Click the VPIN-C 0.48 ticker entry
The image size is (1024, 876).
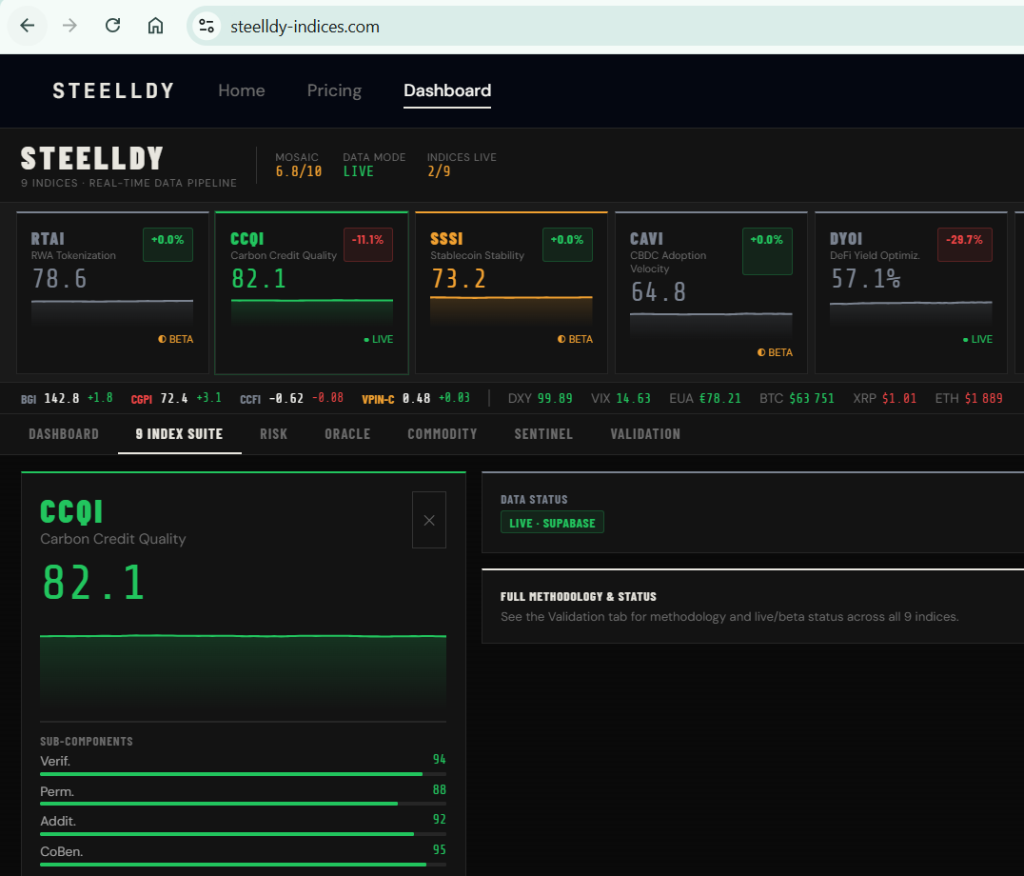pos(416,398)
